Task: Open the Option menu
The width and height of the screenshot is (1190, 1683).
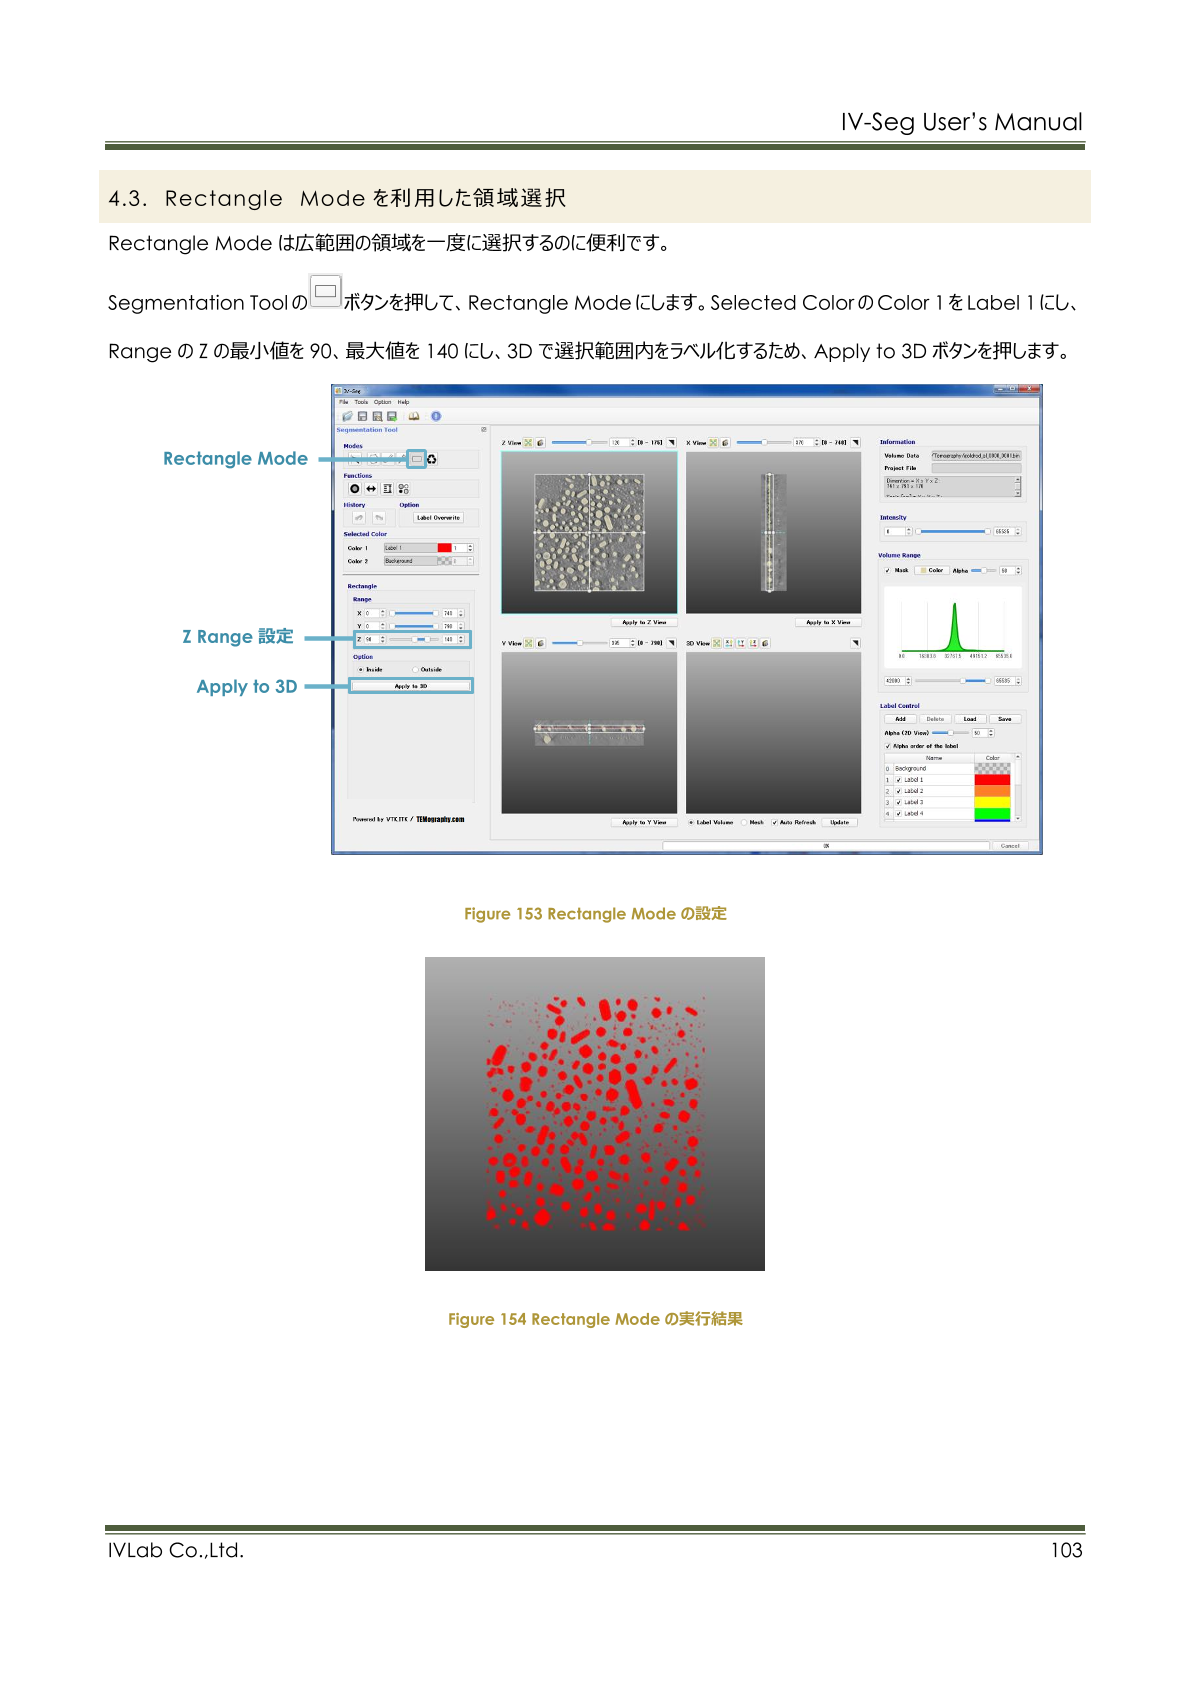Action: pos(382,402)
